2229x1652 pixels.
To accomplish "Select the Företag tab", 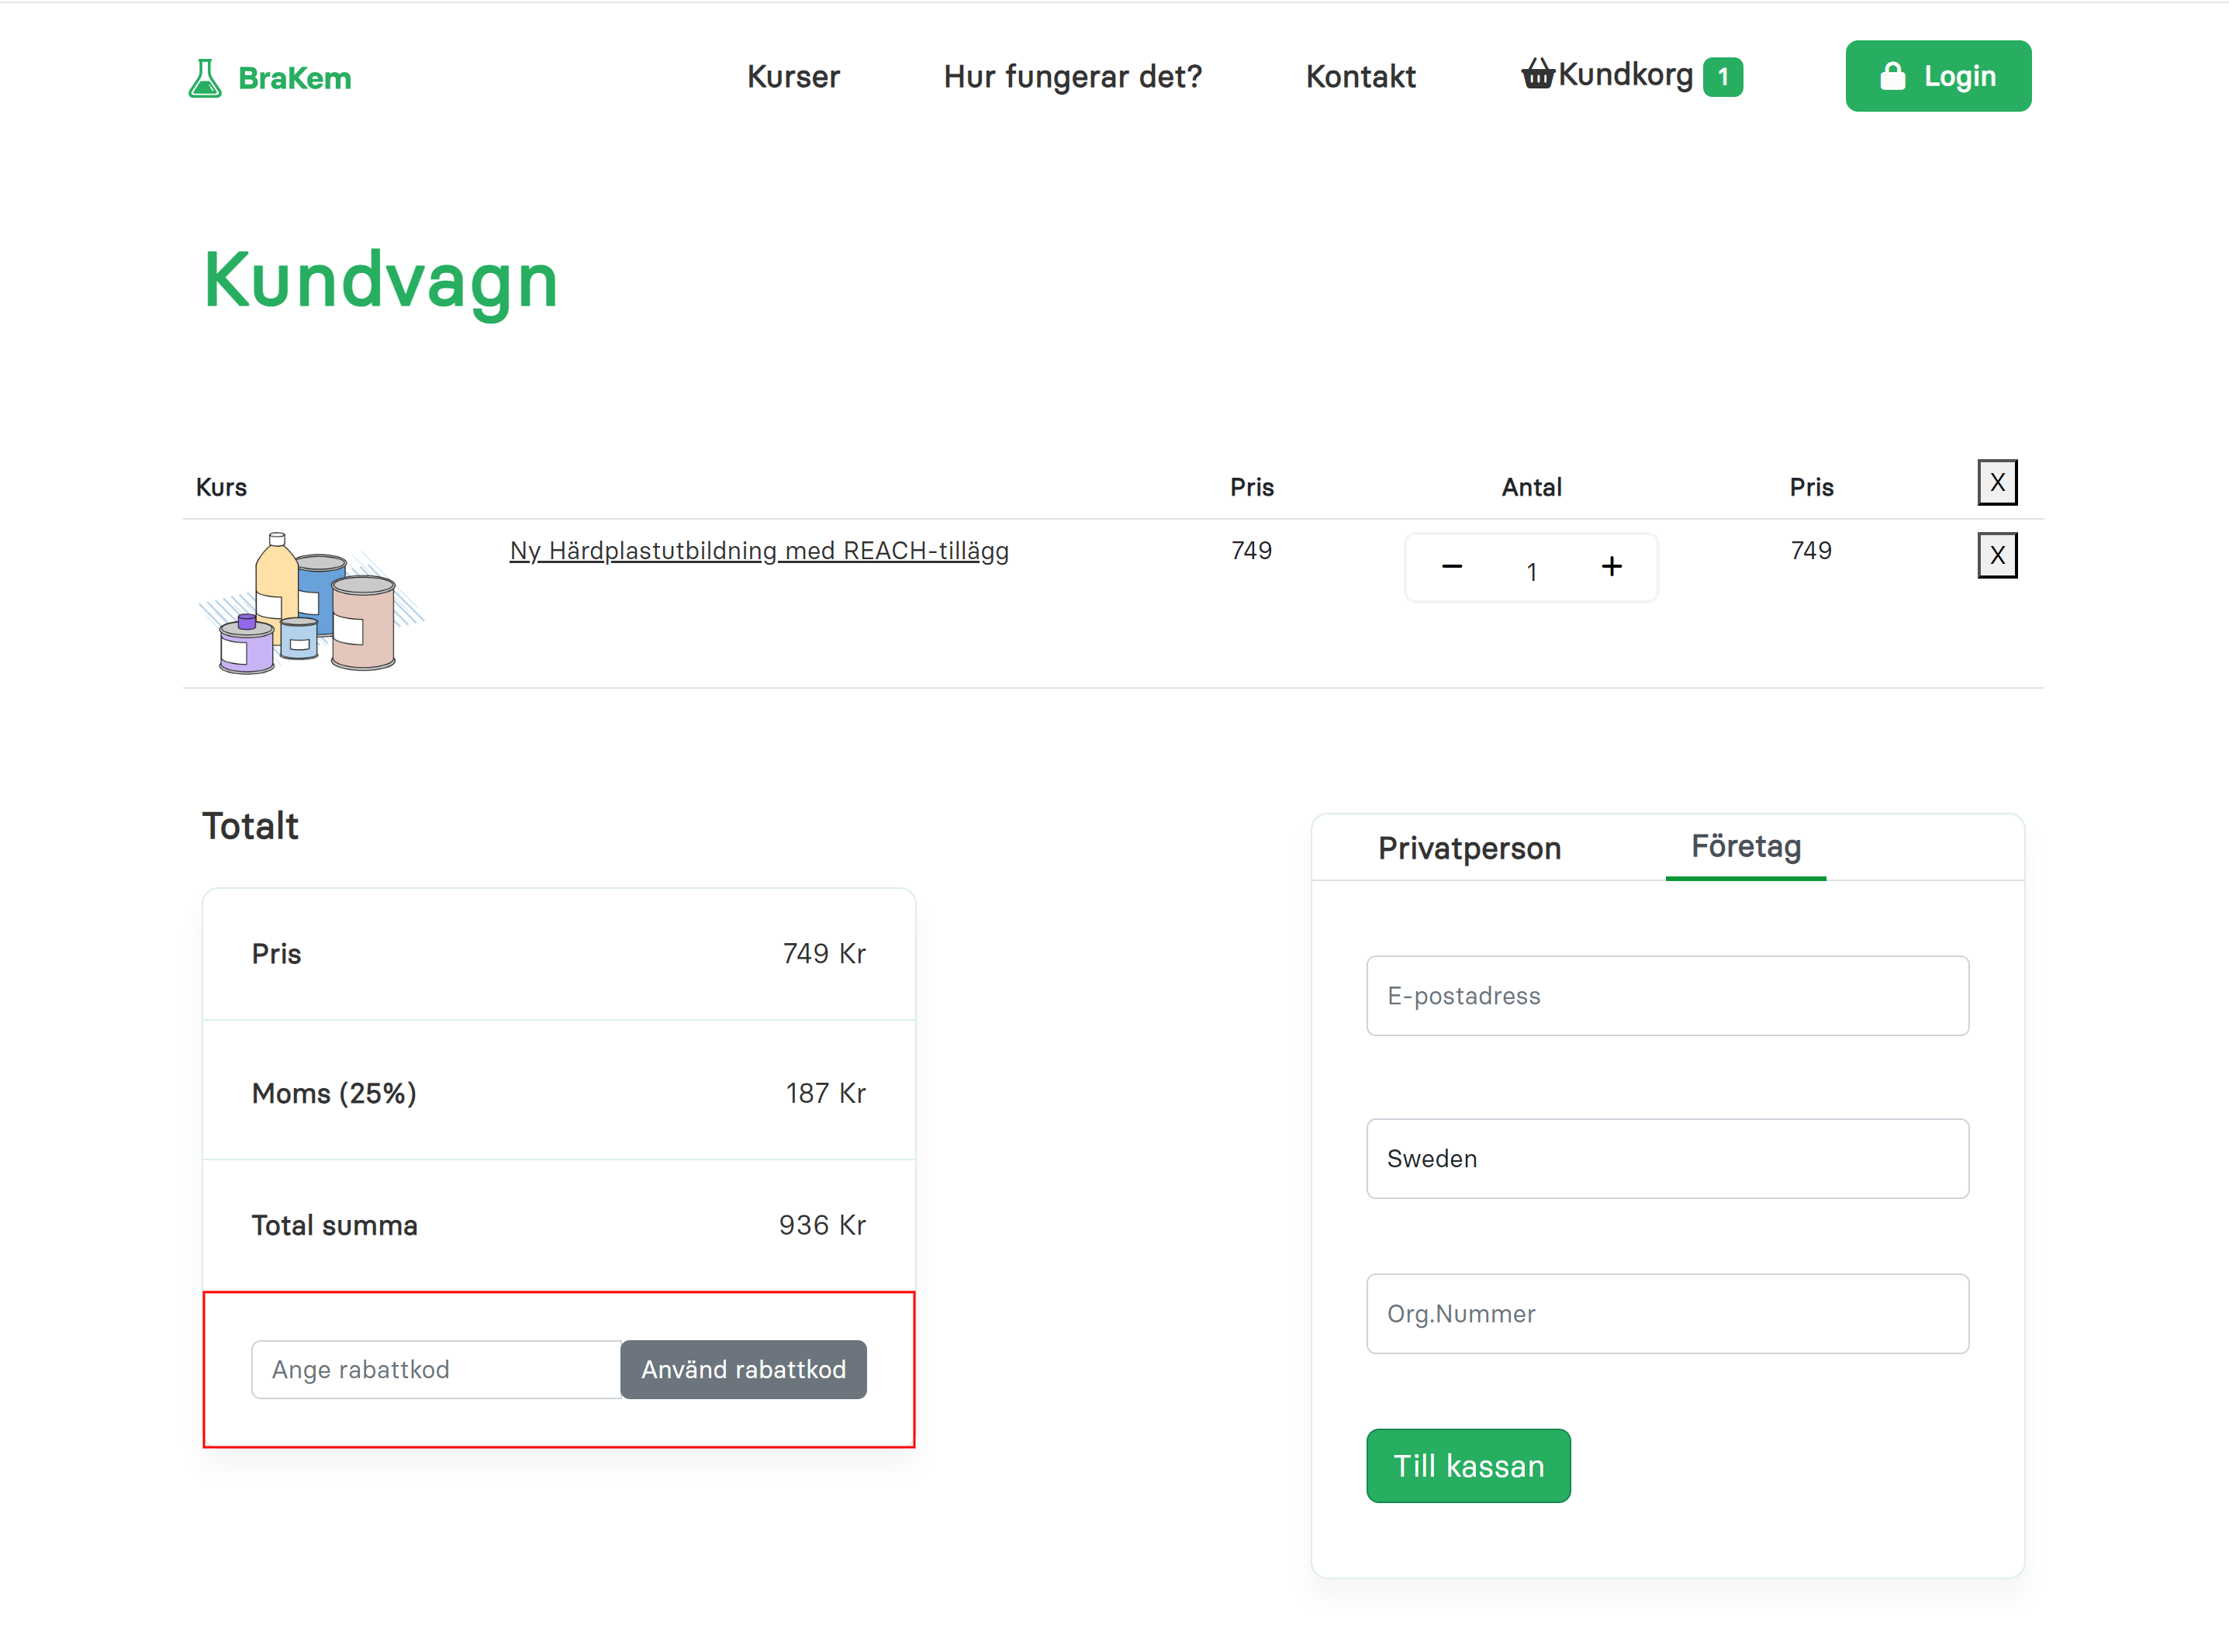I will [x=1745, y=846].
